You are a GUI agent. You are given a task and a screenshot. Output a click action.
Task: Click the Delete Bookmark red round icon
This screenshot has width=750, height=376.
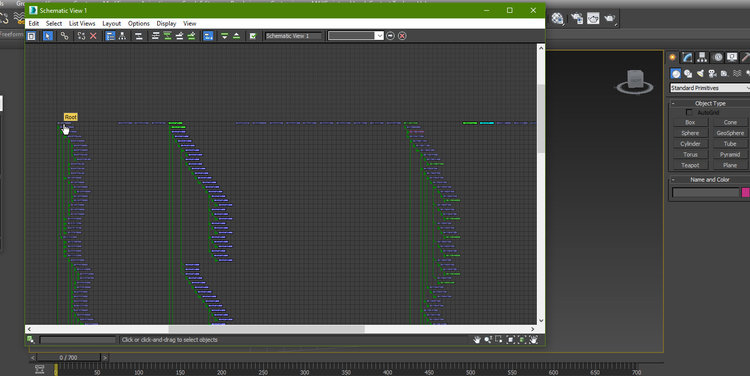coord(402,36)
